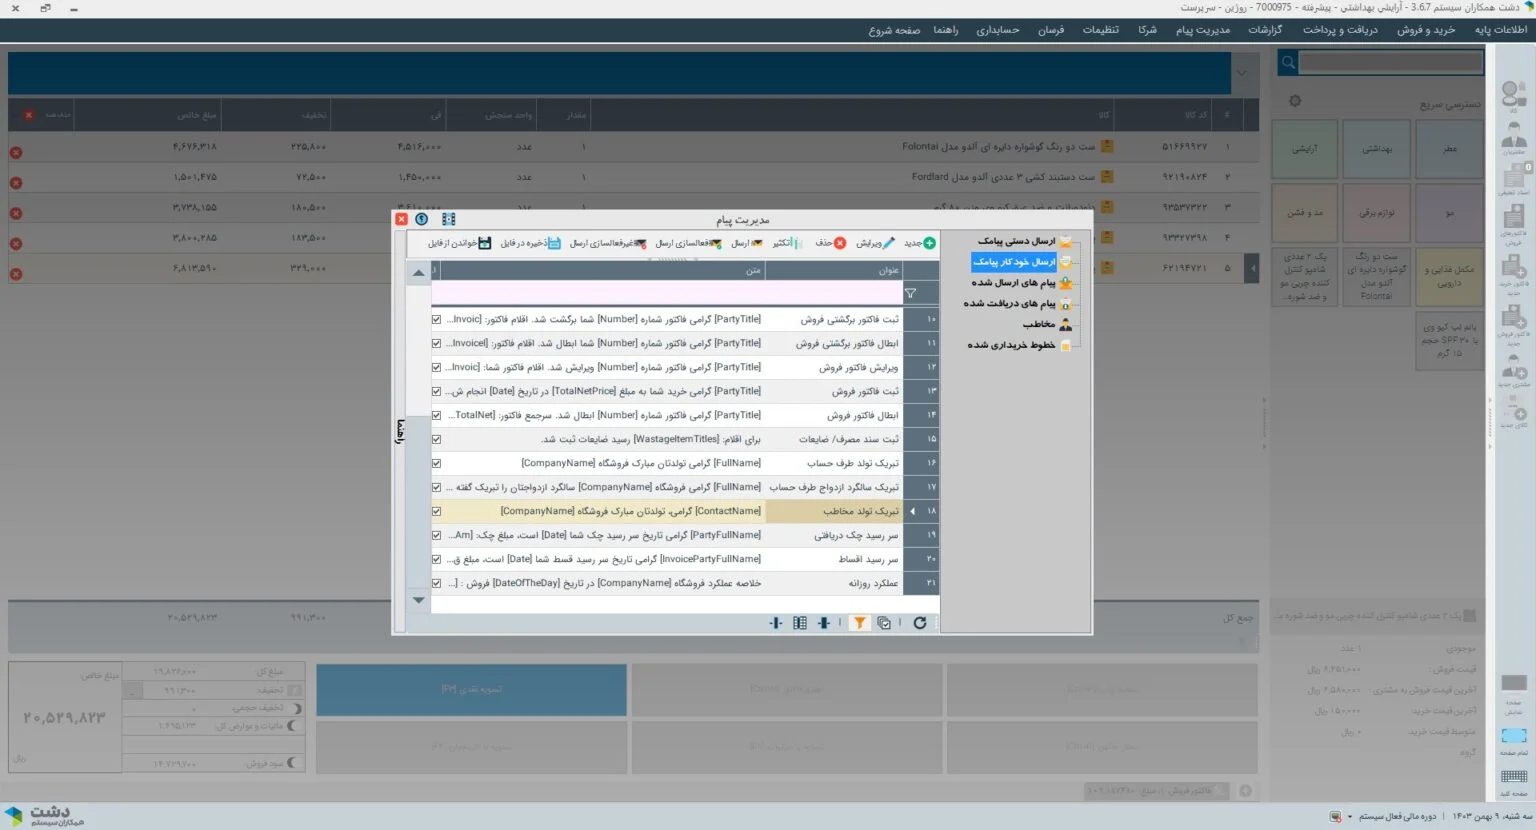Click the refresh icon below the message grid
1536x830 pixels.
click(920, 623)
